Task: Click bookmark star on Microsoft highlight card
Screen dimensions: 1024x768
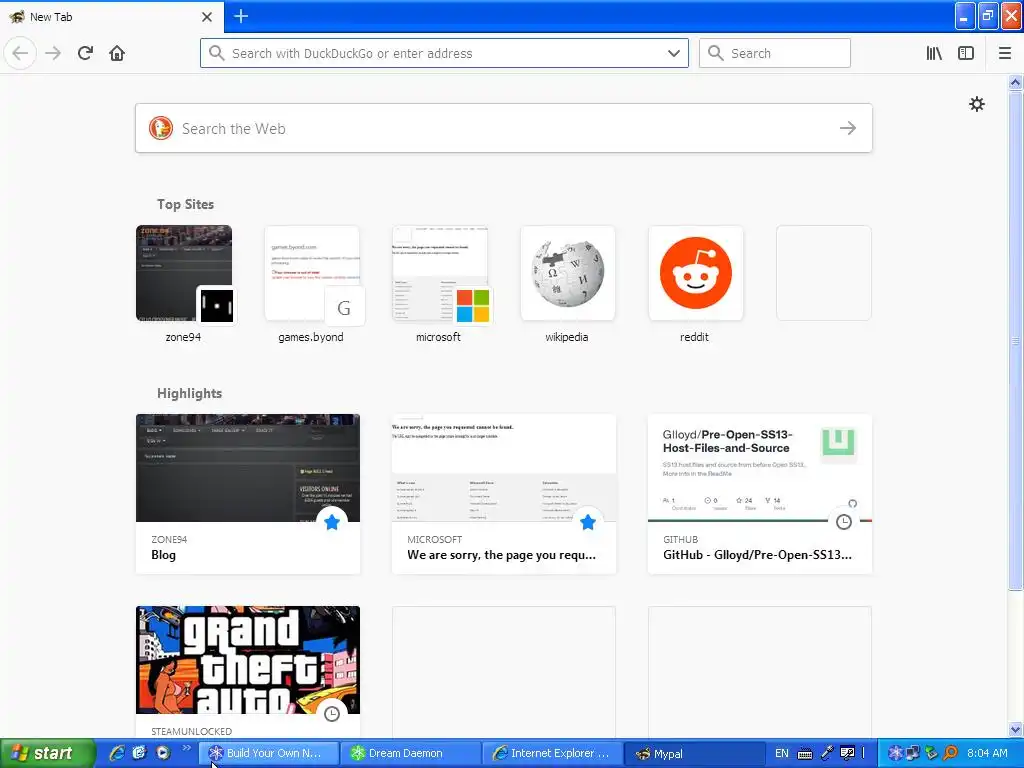Action: point(588,522)
